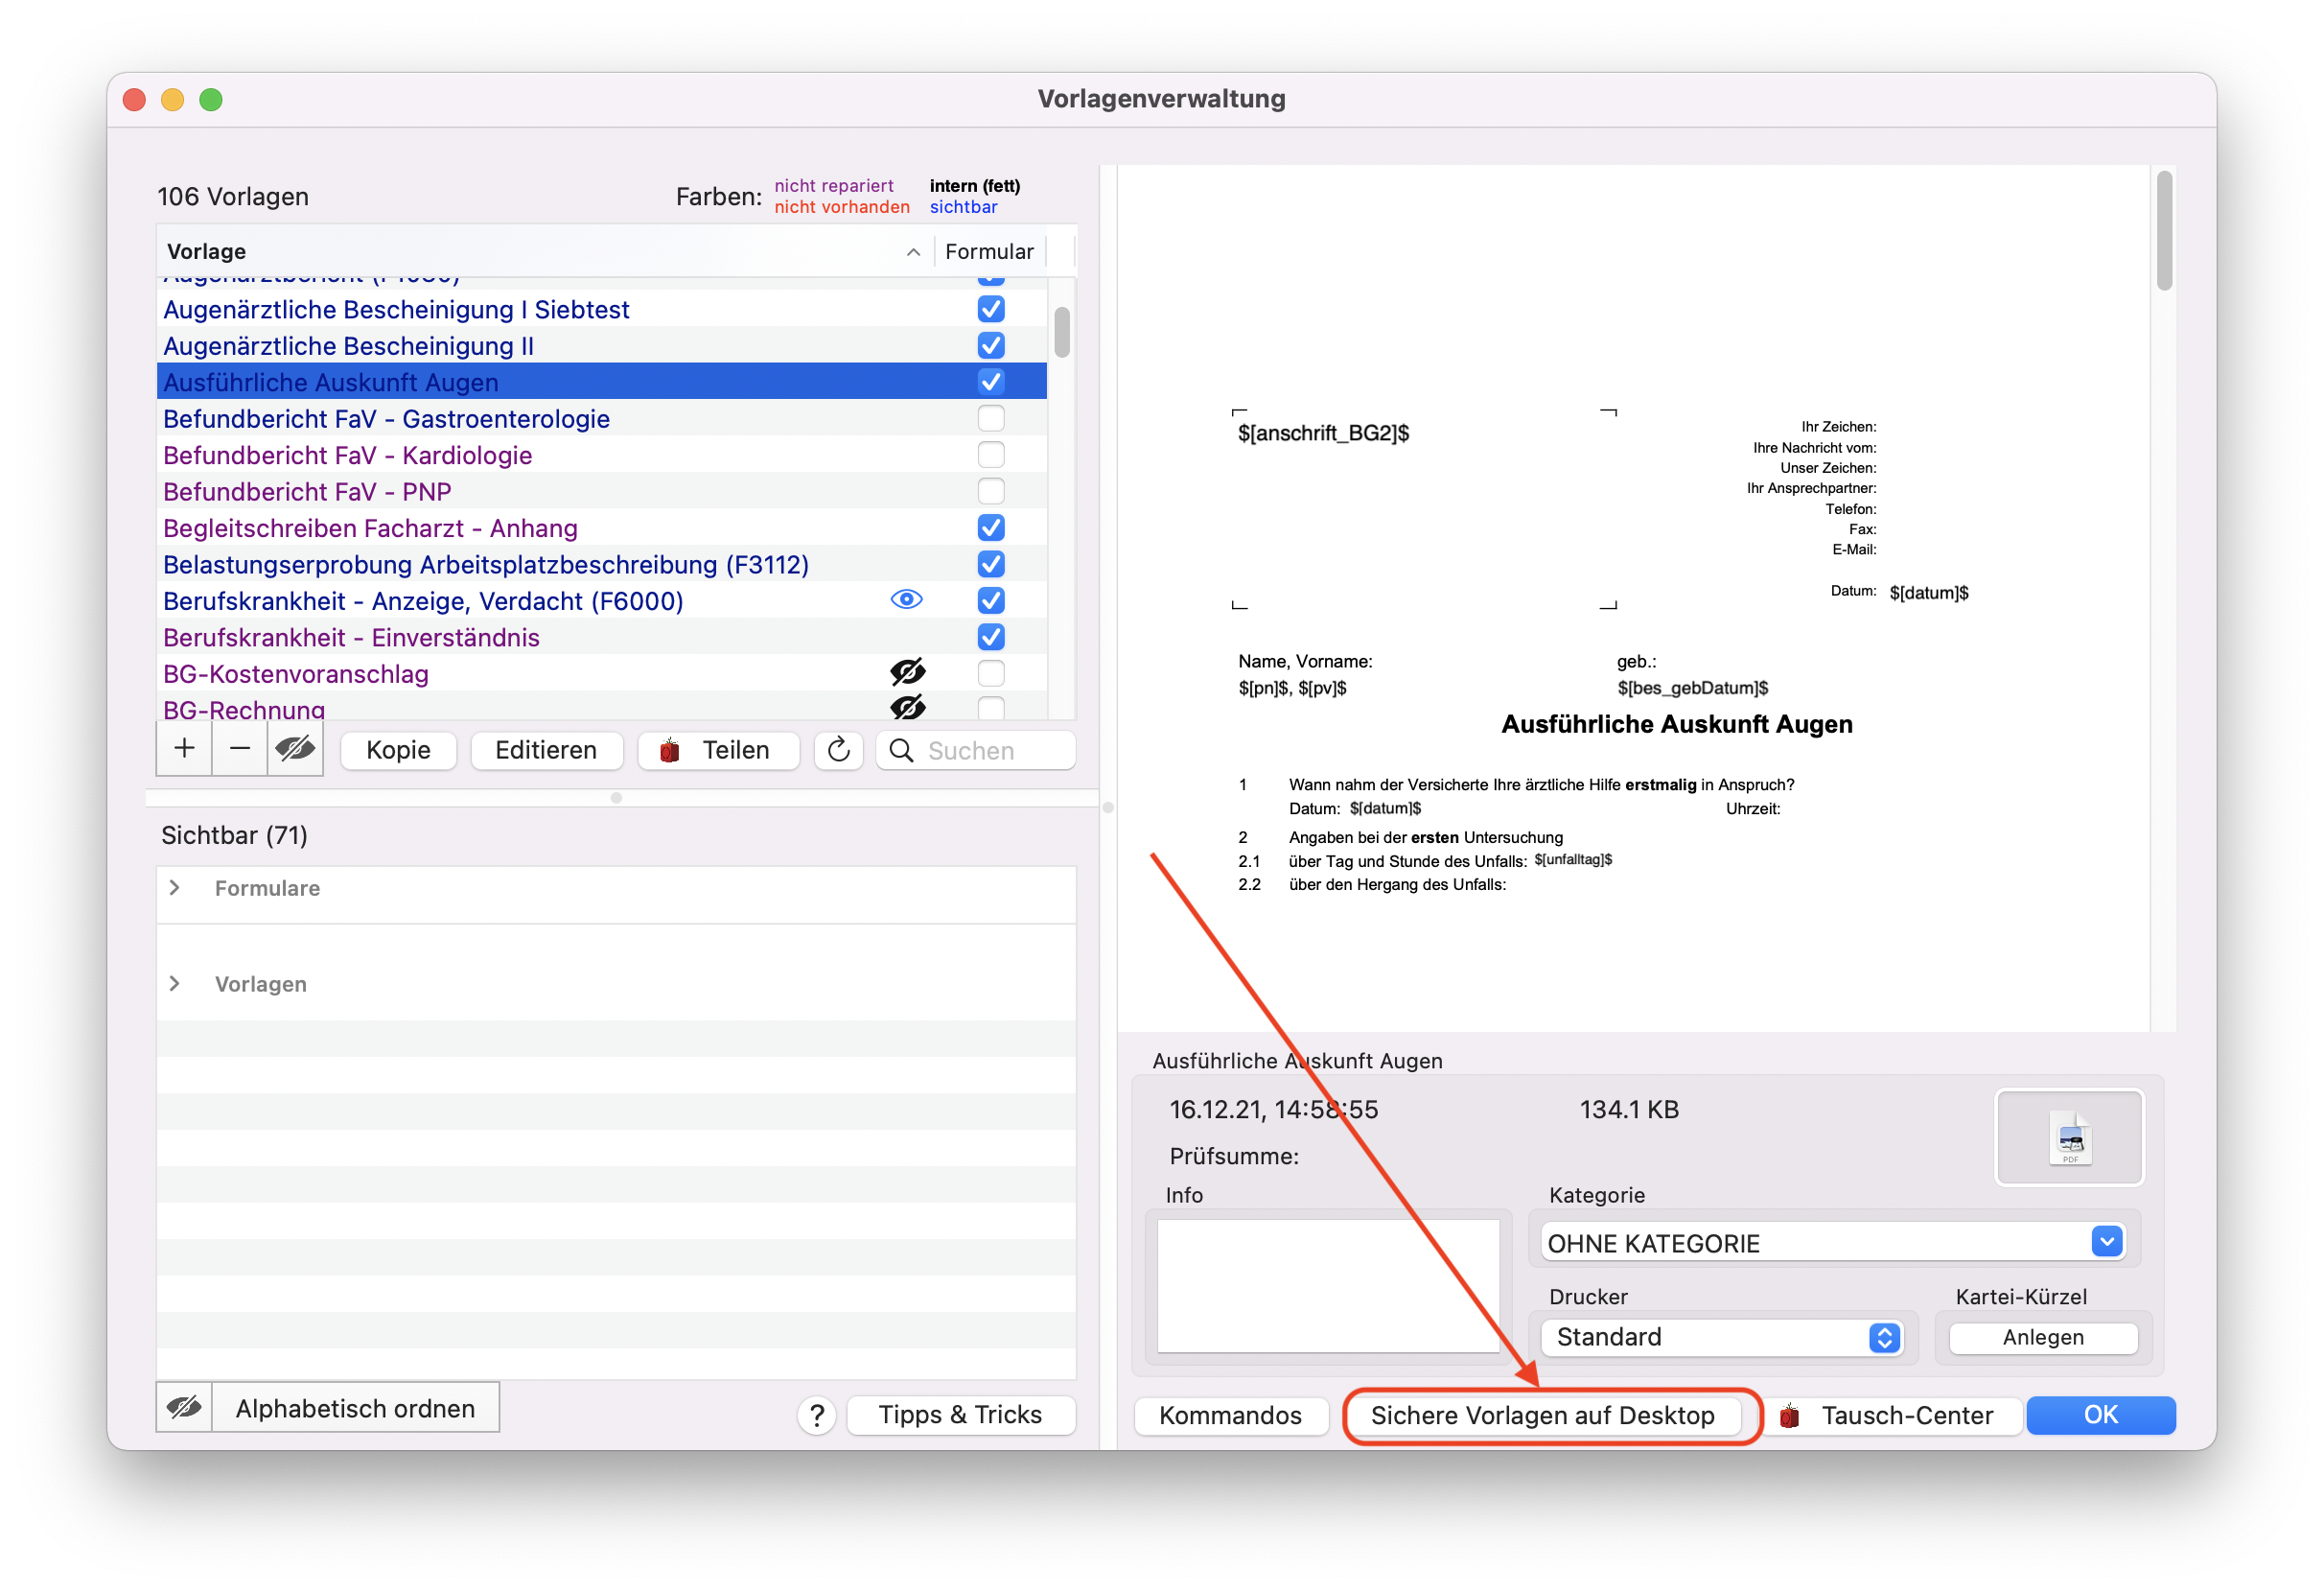This screenshot has height=1592, width=2324.
Task: Select Berufskrankheit - Einverständnis row
Action: click(x=601, y=637)
